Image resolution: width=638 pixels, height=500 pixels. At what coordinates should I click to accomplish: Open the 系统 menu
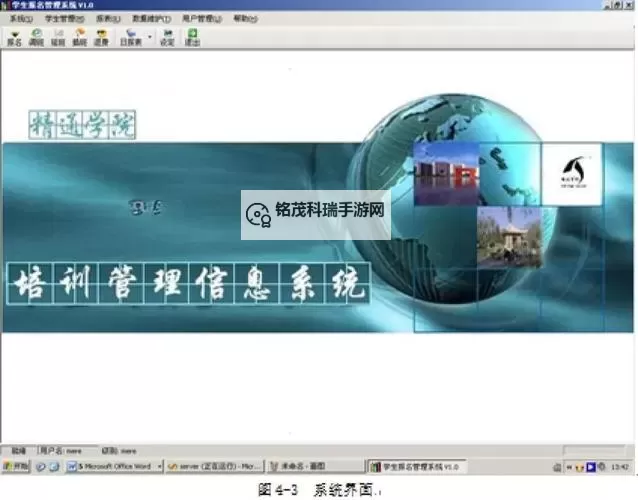coord(21,19)
